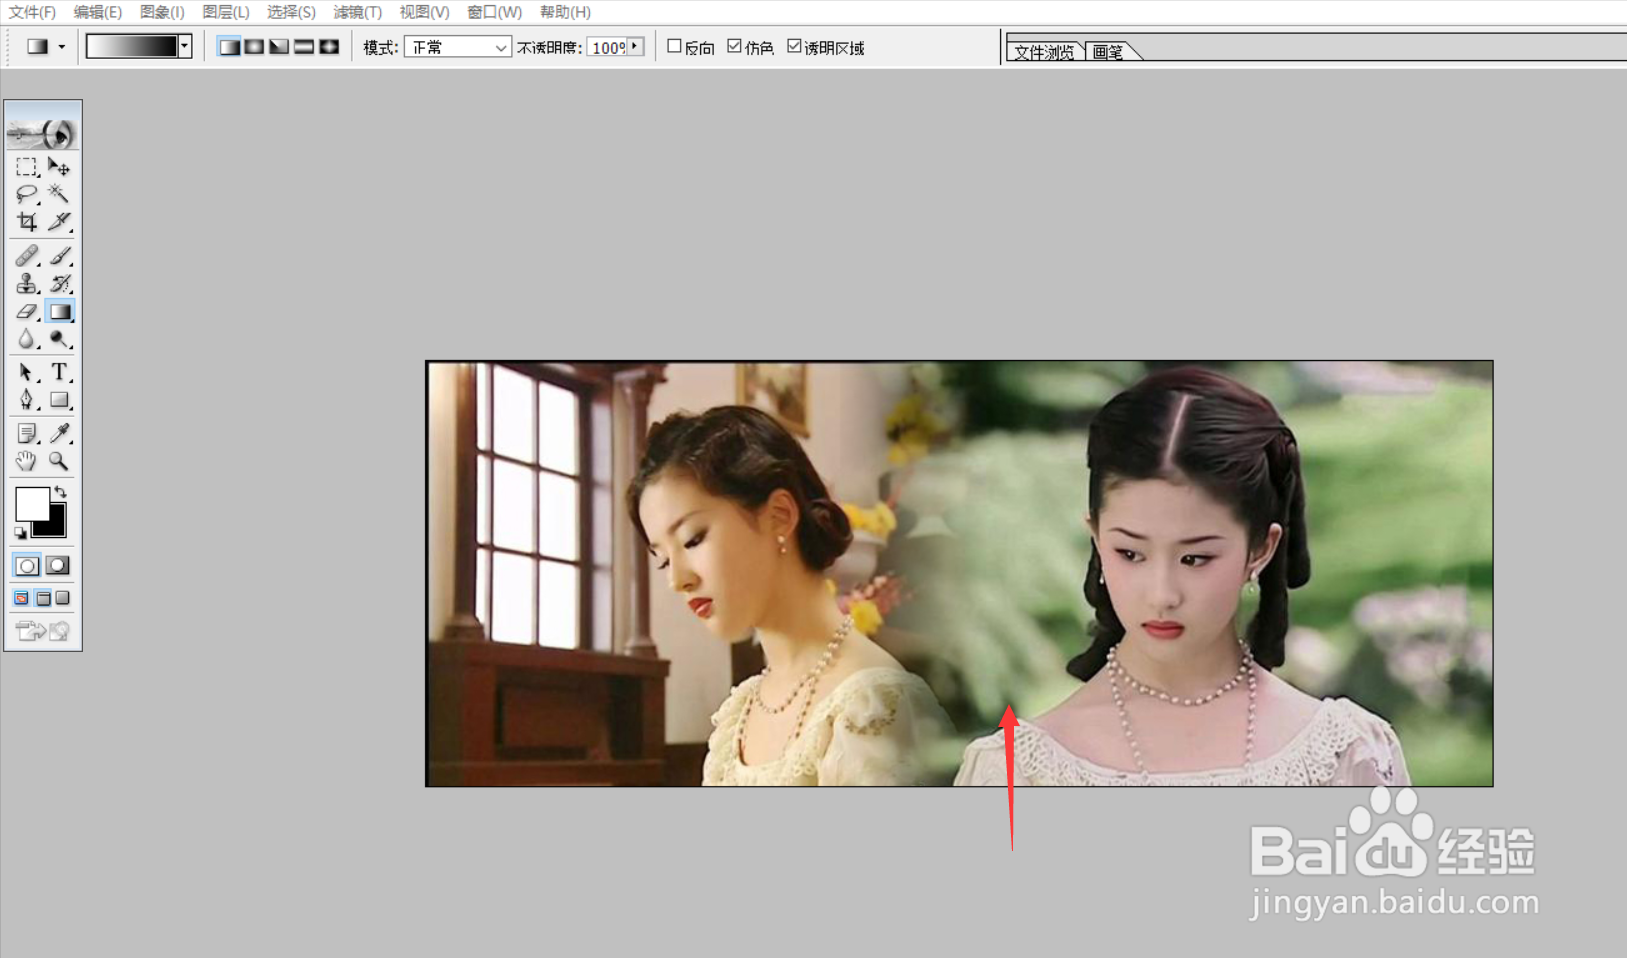This screenshot has height=958, width=1627.
Task: Uncheck the 仿色 (Dither) checkbox
Action: [734, 46]
